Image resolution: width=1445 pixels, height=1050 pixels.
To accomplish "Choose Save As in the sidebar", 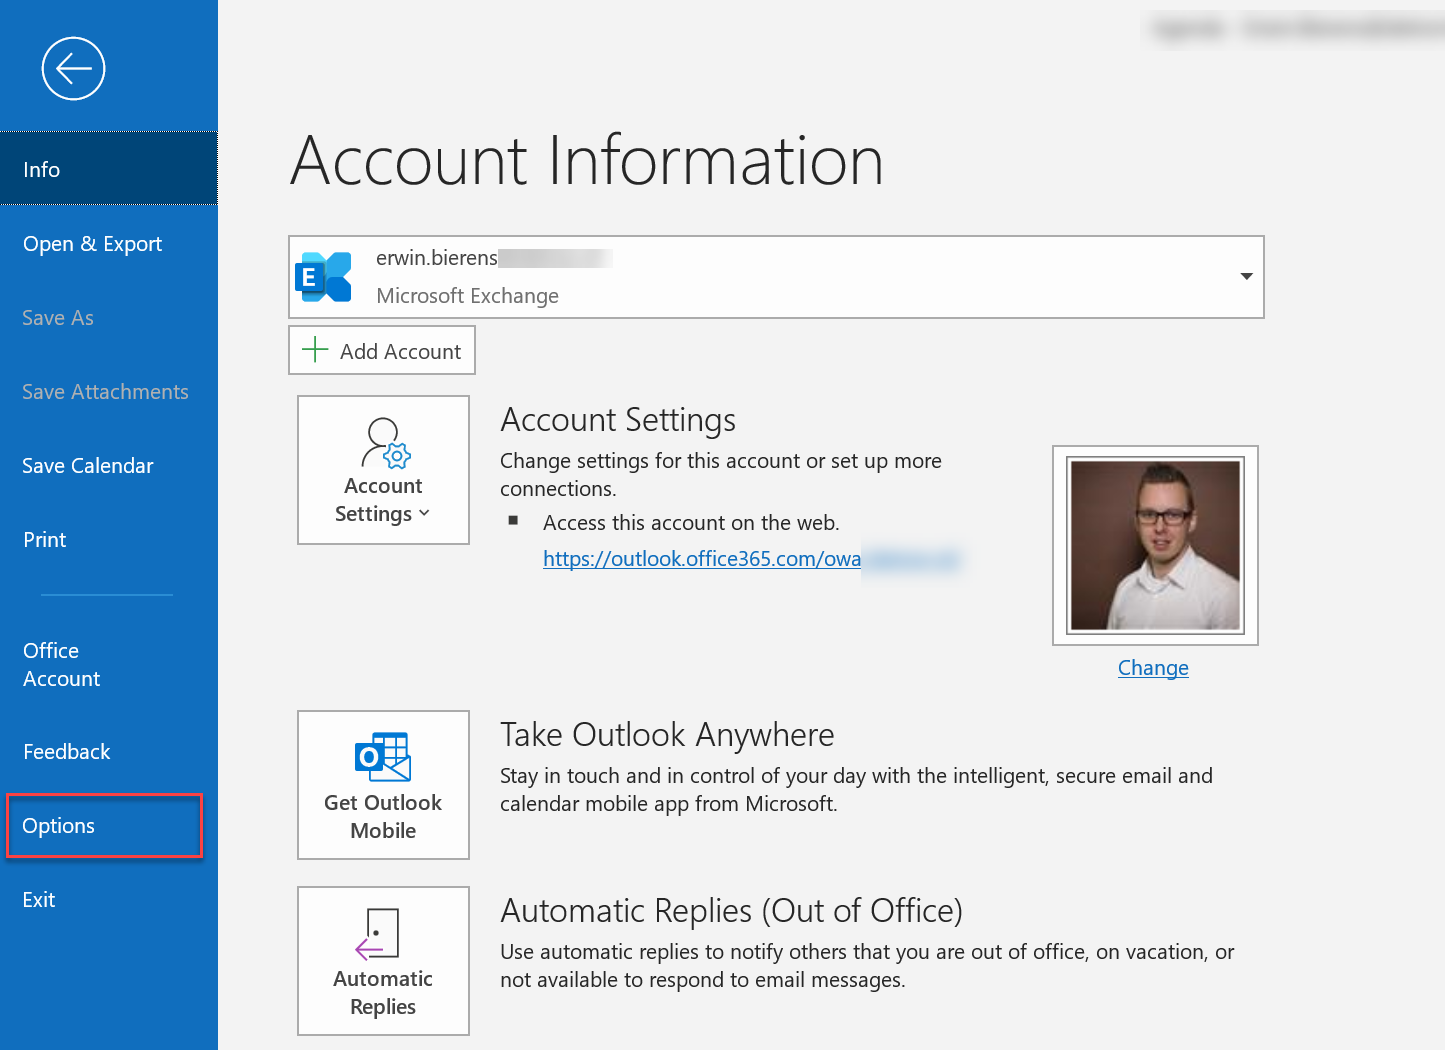I will pos(109,317).
